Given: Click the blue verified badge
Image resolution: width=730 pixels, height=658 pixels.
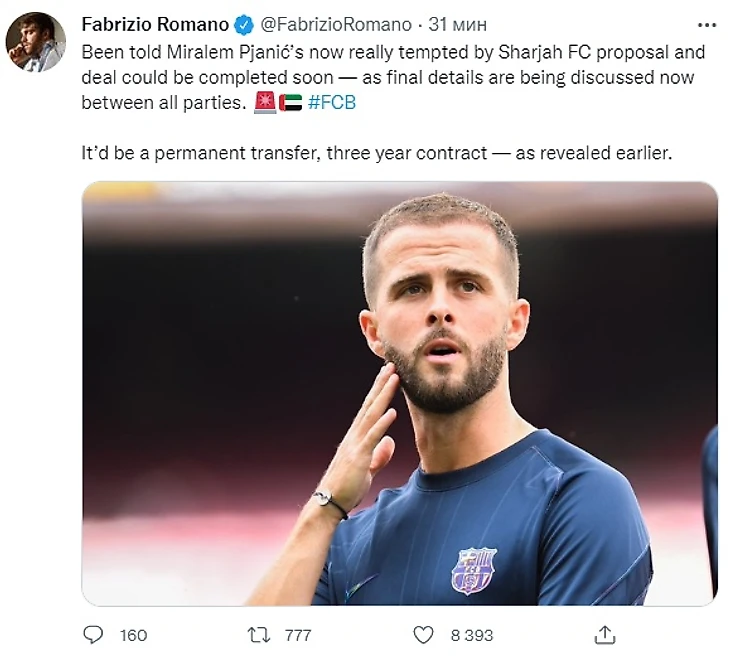Looking at the screenshot, I should click(246, 24).
